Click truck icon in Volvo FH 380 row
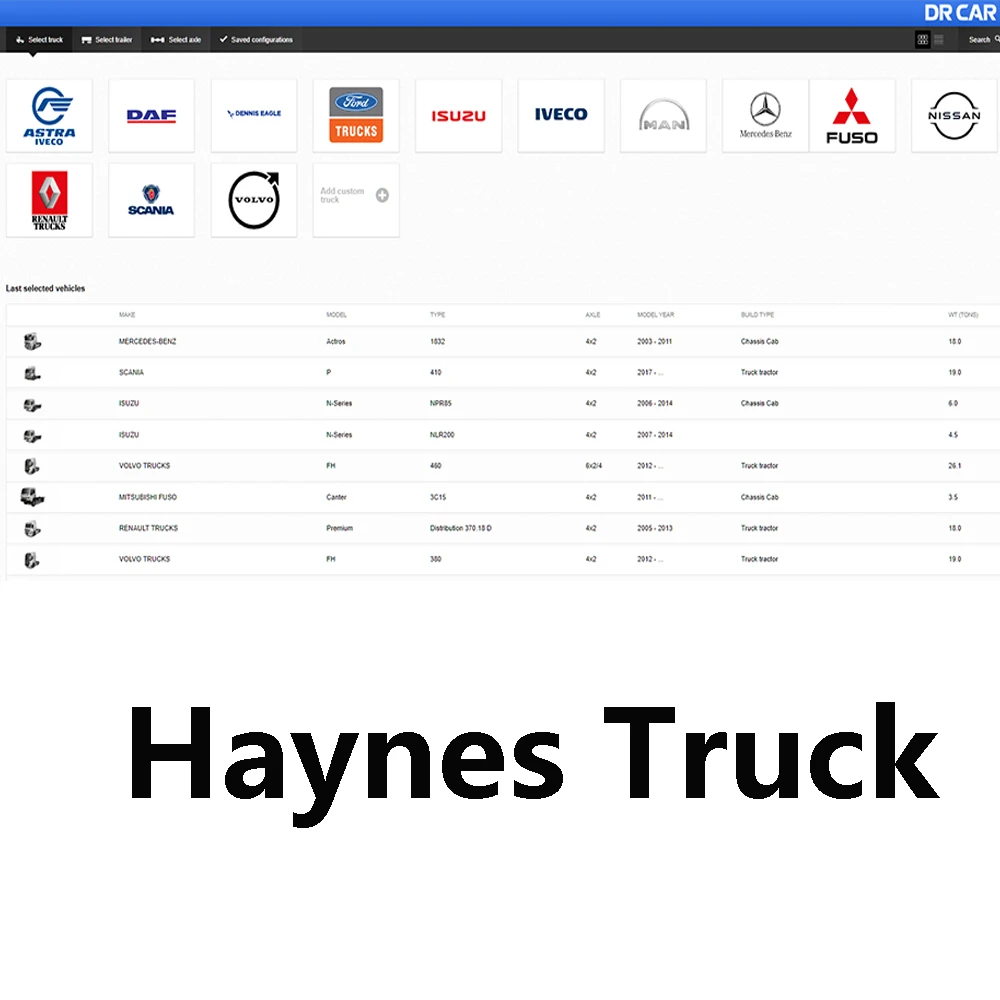The image size is (1000, 1000). [x=31, y=560]
